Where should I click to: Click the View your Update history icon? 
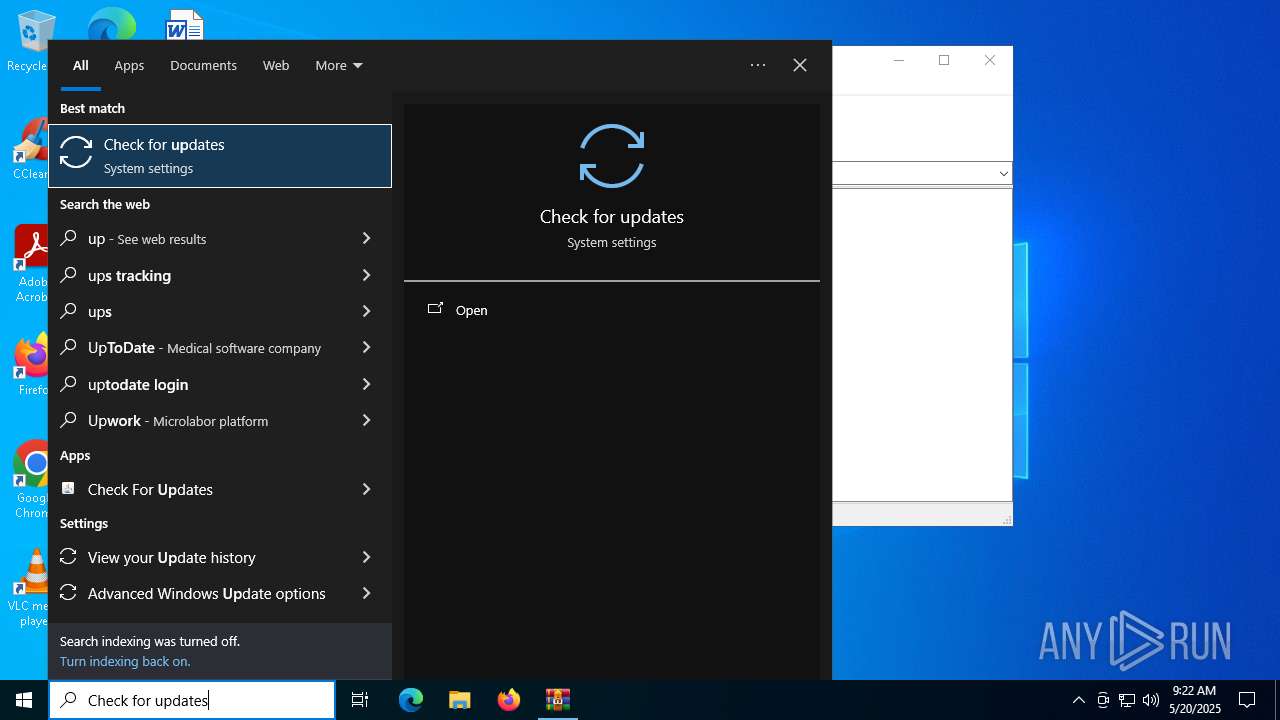tap(69, 557)
